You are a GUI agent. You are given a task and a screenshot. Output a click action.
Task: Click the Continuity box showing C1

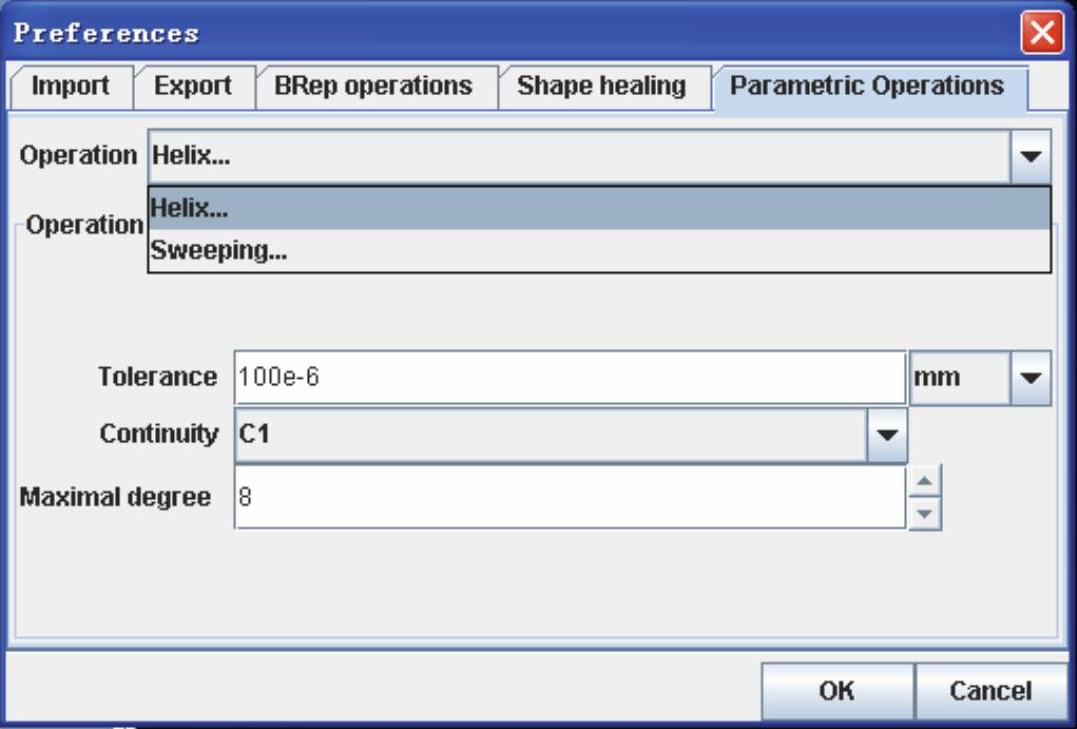tap(550, 435)
